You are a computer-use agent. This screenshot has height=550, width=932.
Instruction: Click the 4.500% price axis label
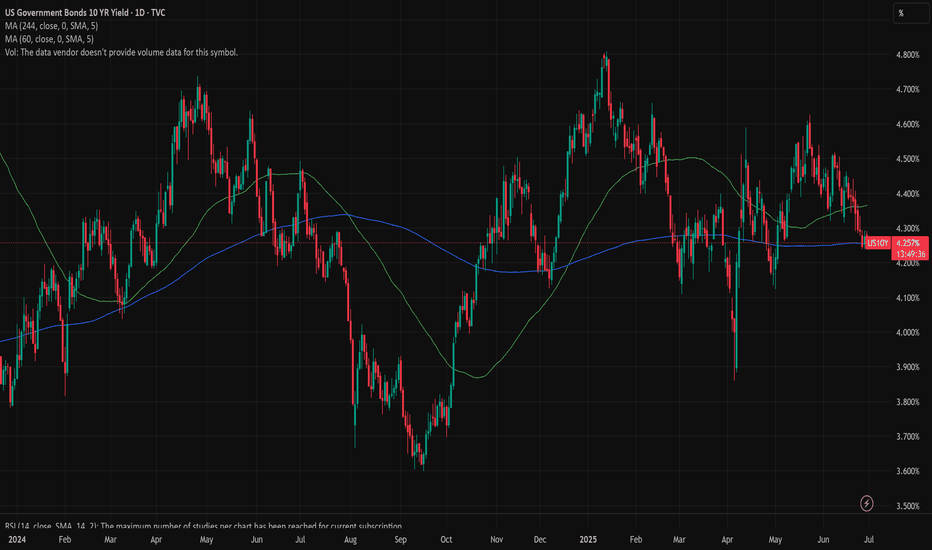click(x=908, y=159)
